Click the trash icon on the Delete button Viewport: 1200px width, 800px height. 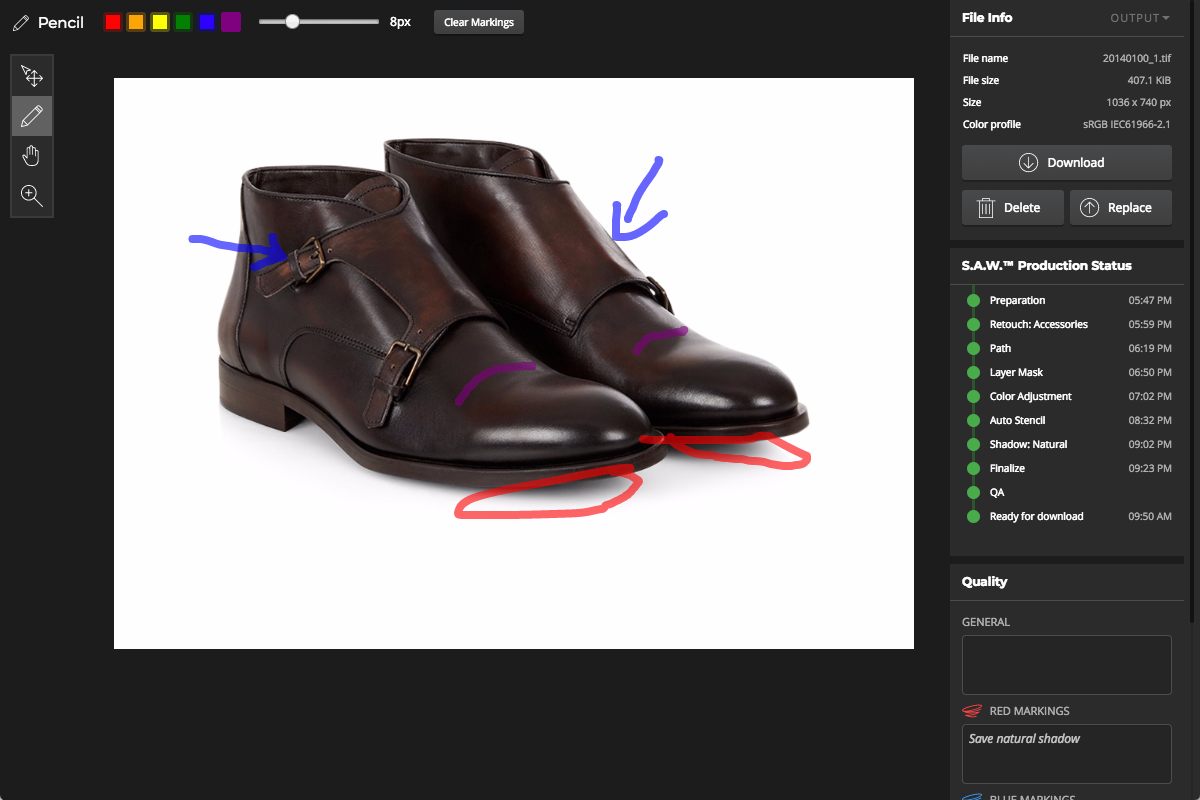(985, 207)
